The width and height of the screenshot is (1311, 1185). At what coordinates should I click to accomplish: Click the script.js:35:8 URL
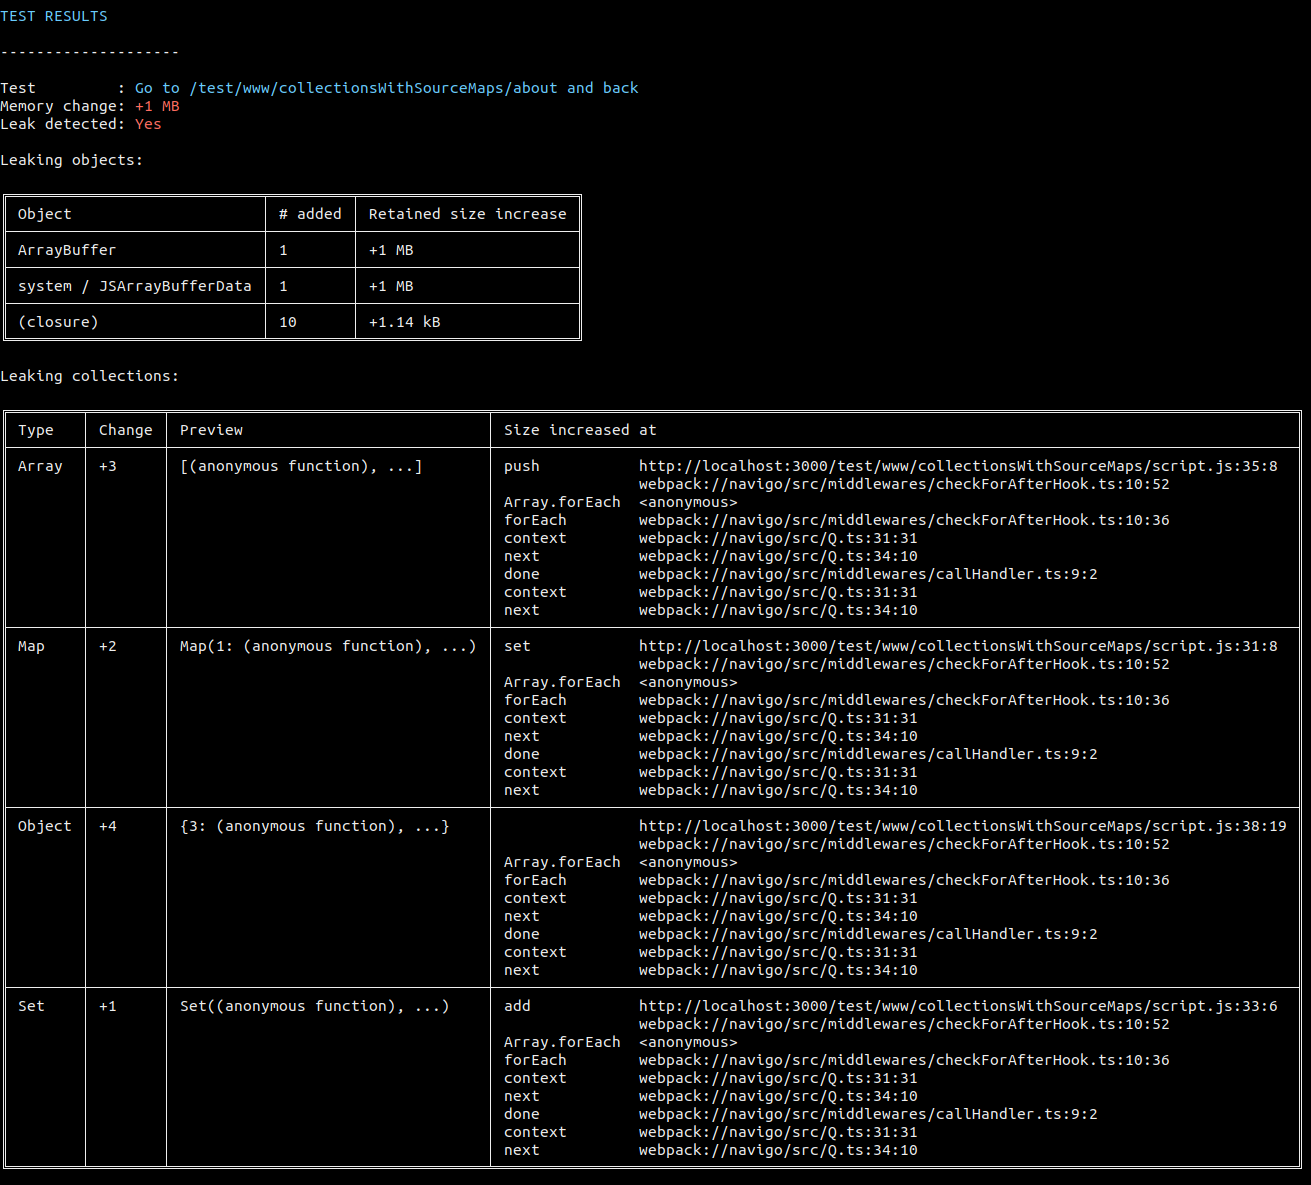(x=958, y=466)
